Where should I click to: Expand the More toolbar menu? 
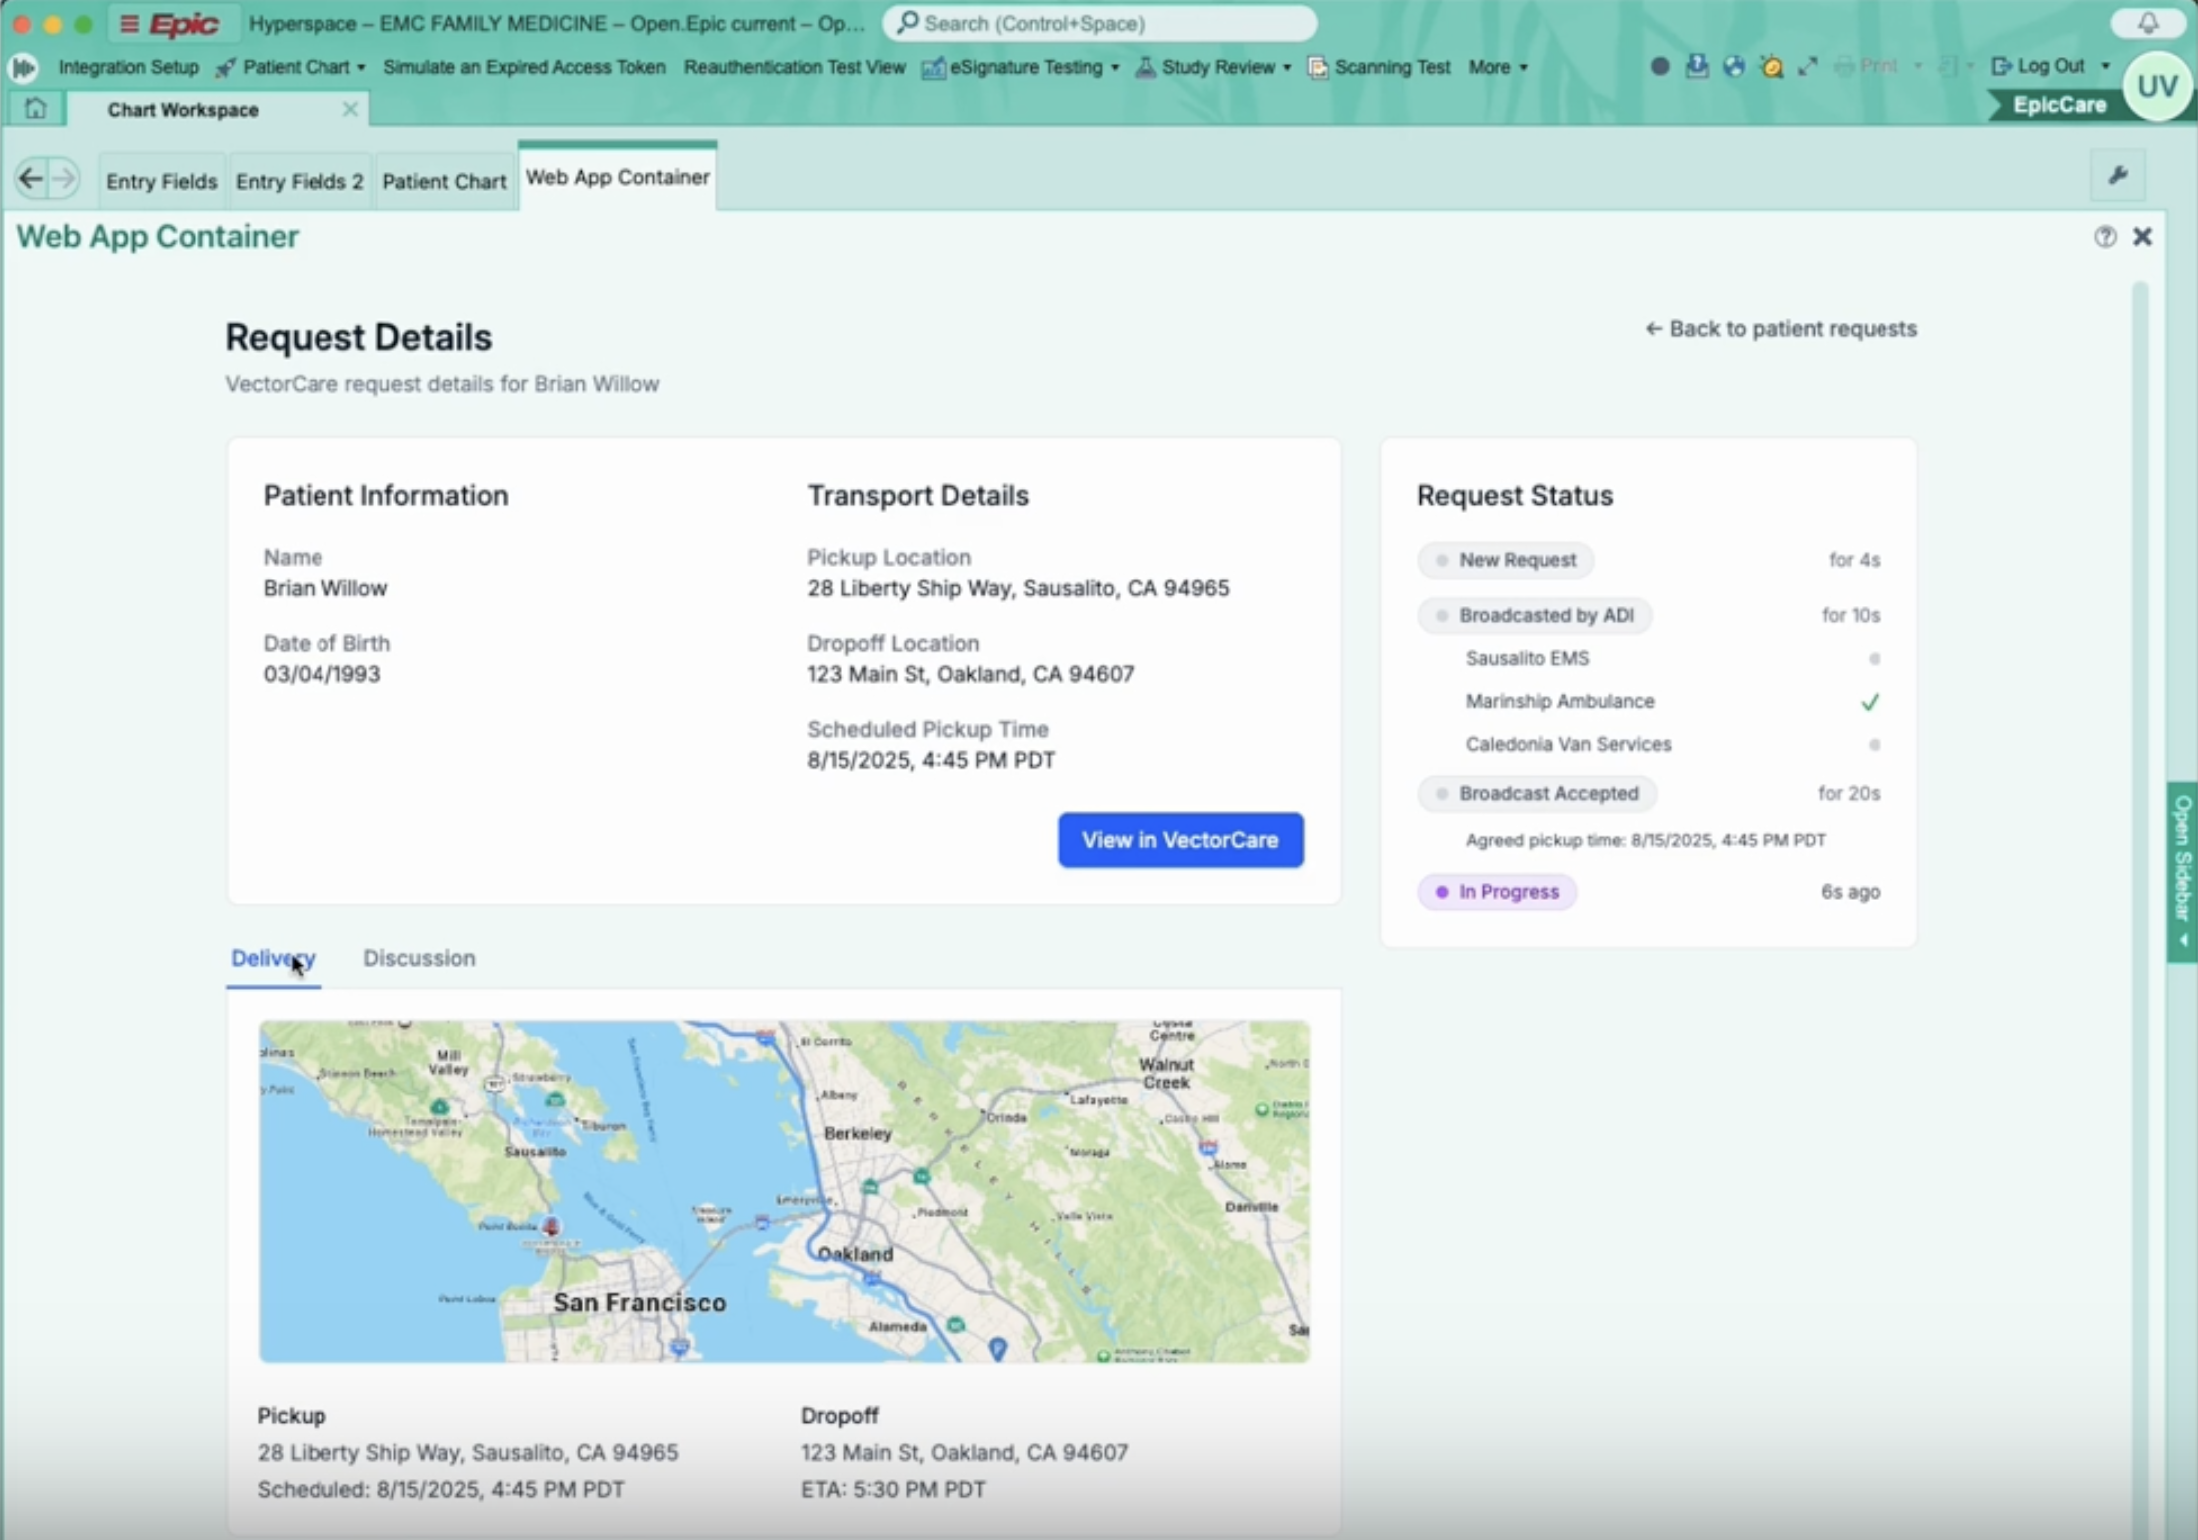click(1497, 67)
